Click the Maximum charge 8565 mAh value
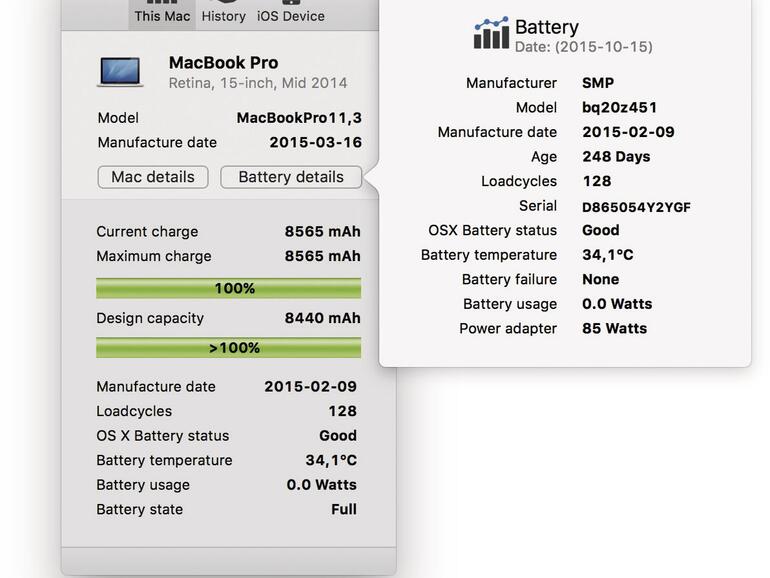This screenshot has width=770, height=578. click(x=323, y=256)
